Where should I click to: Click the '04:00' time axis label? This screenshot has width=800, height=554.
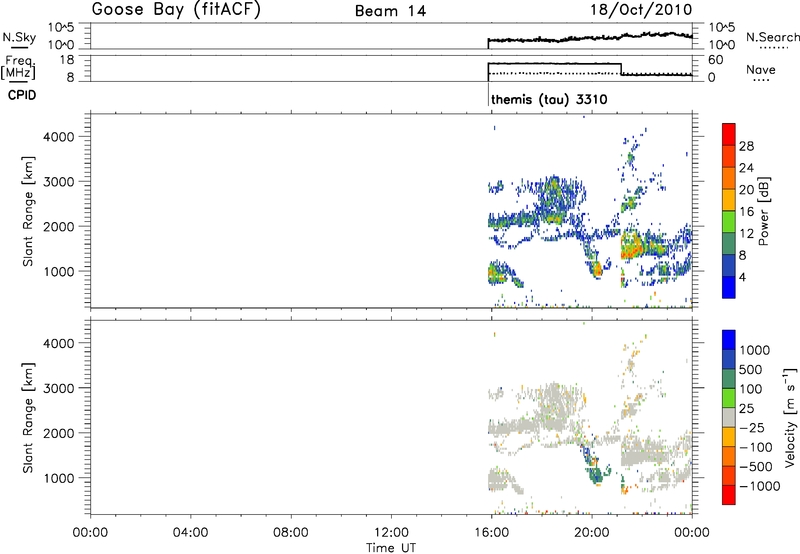click(191, 533)
